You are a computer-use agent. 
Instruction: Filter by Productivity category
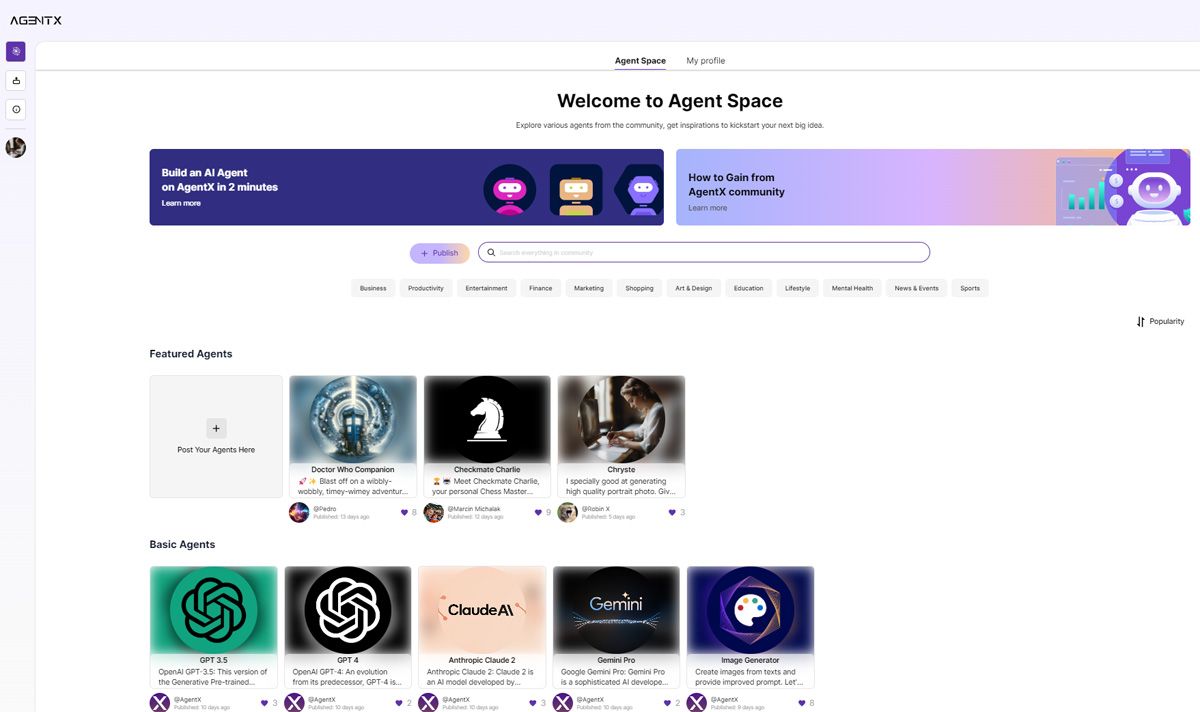tap(426, 288)
